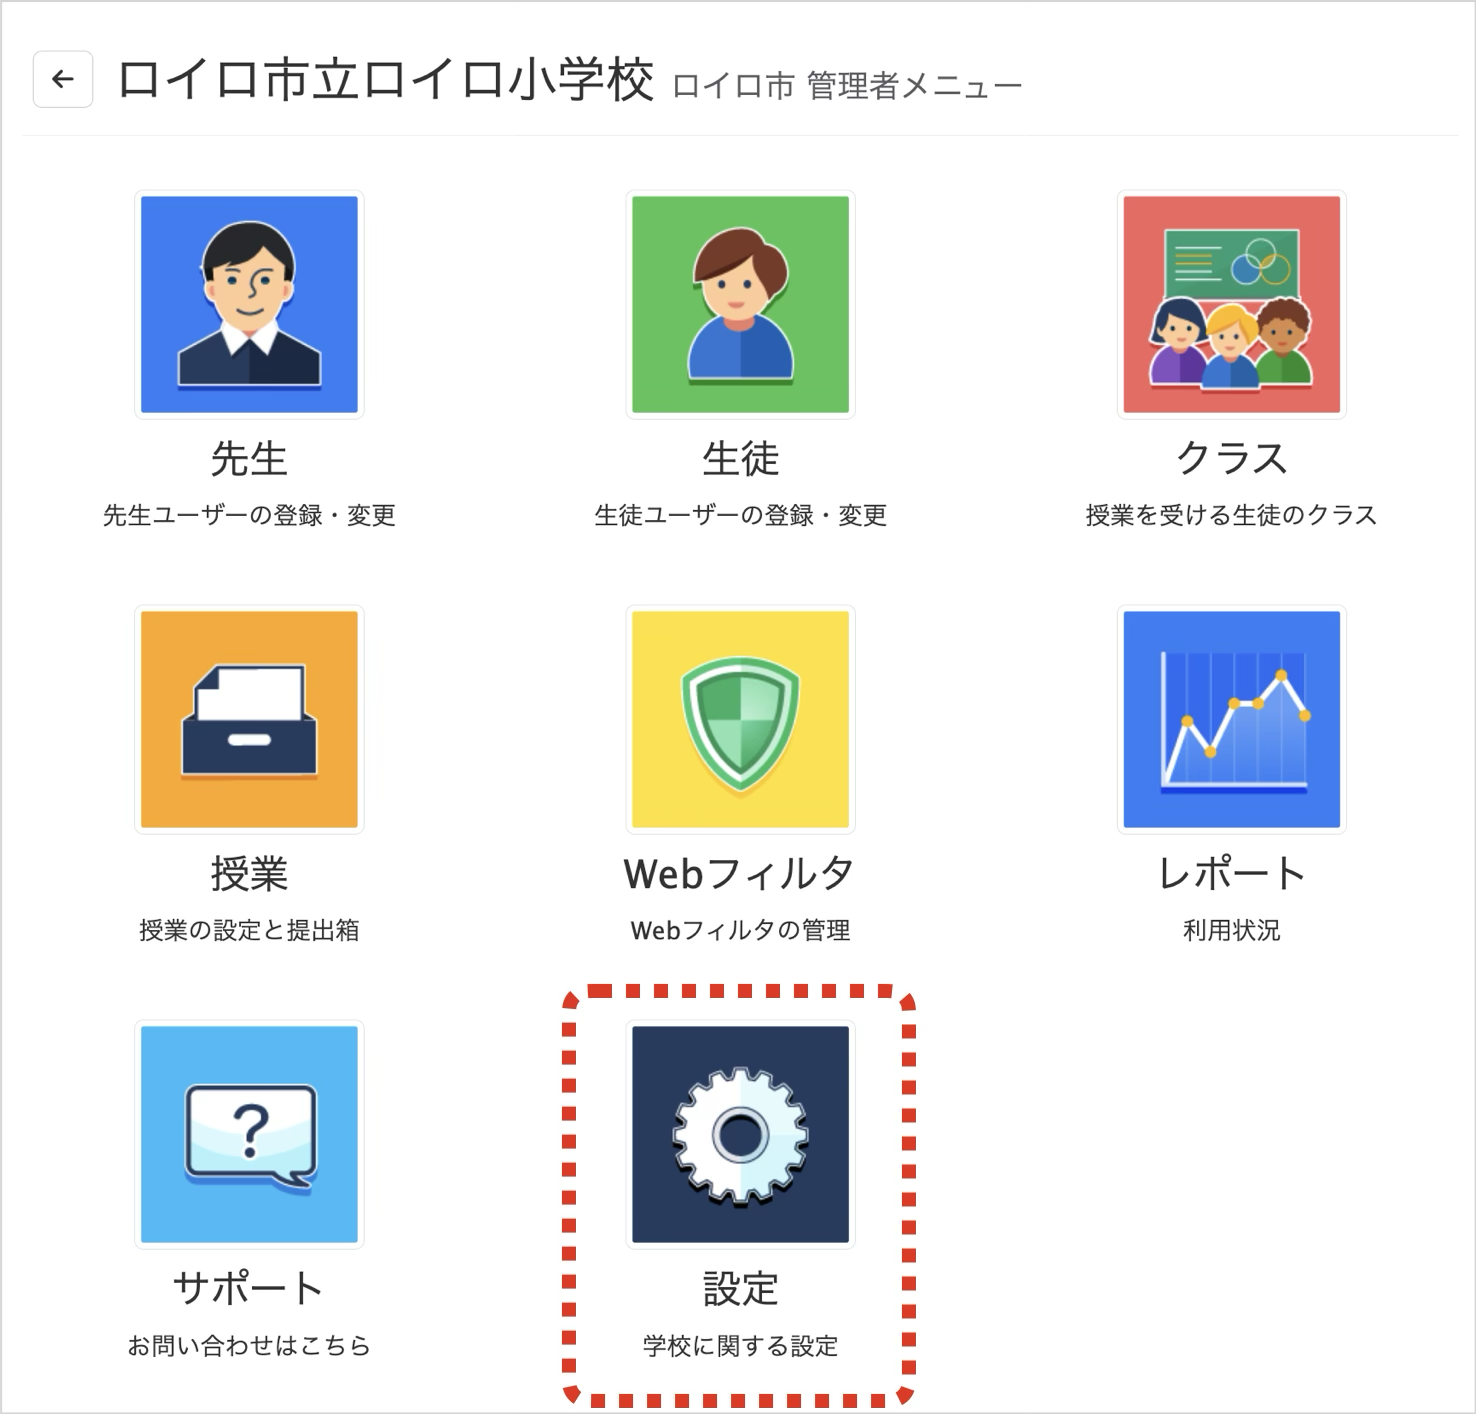Click the レポート label text

pyautogui.click(x=1231, y=874)
